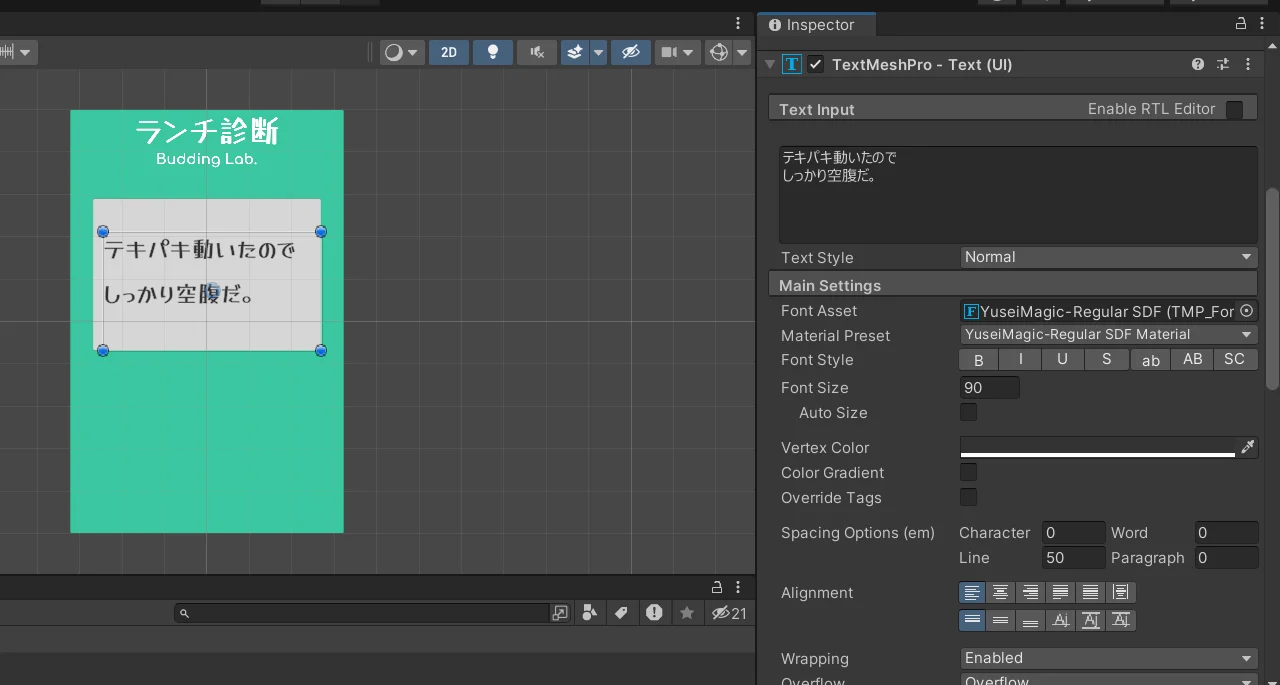
Task: Click inside the Text Input area
Action: (x=1018, y=195)
